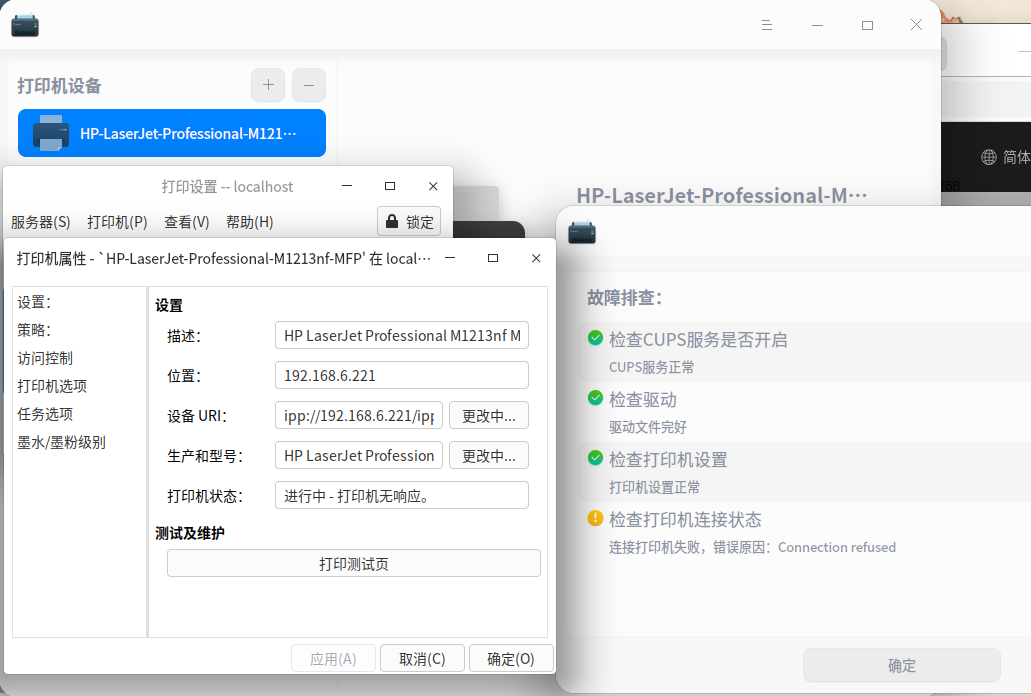Open the 打印机(P) menu

click(117, 222)
